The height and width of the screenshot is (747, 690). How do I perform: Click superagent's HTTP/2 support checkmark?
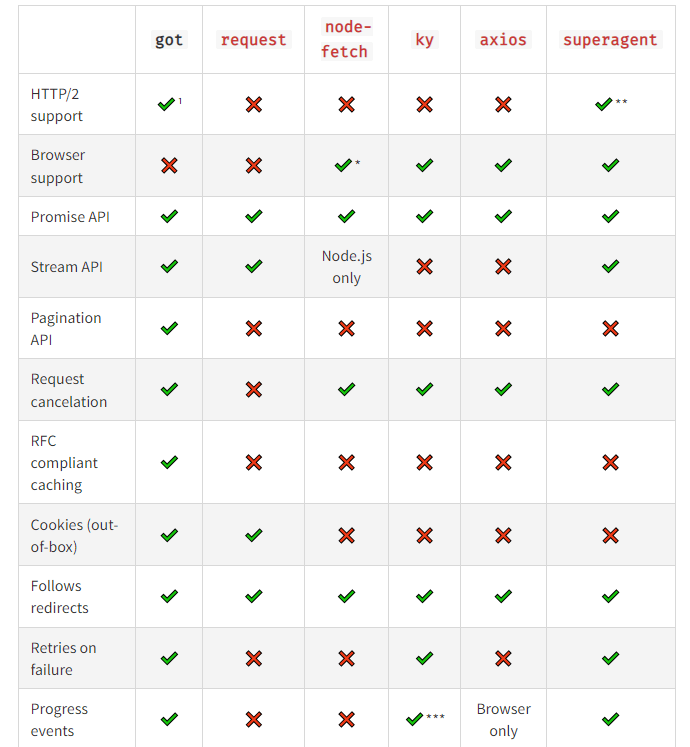[x=603, y=104]
